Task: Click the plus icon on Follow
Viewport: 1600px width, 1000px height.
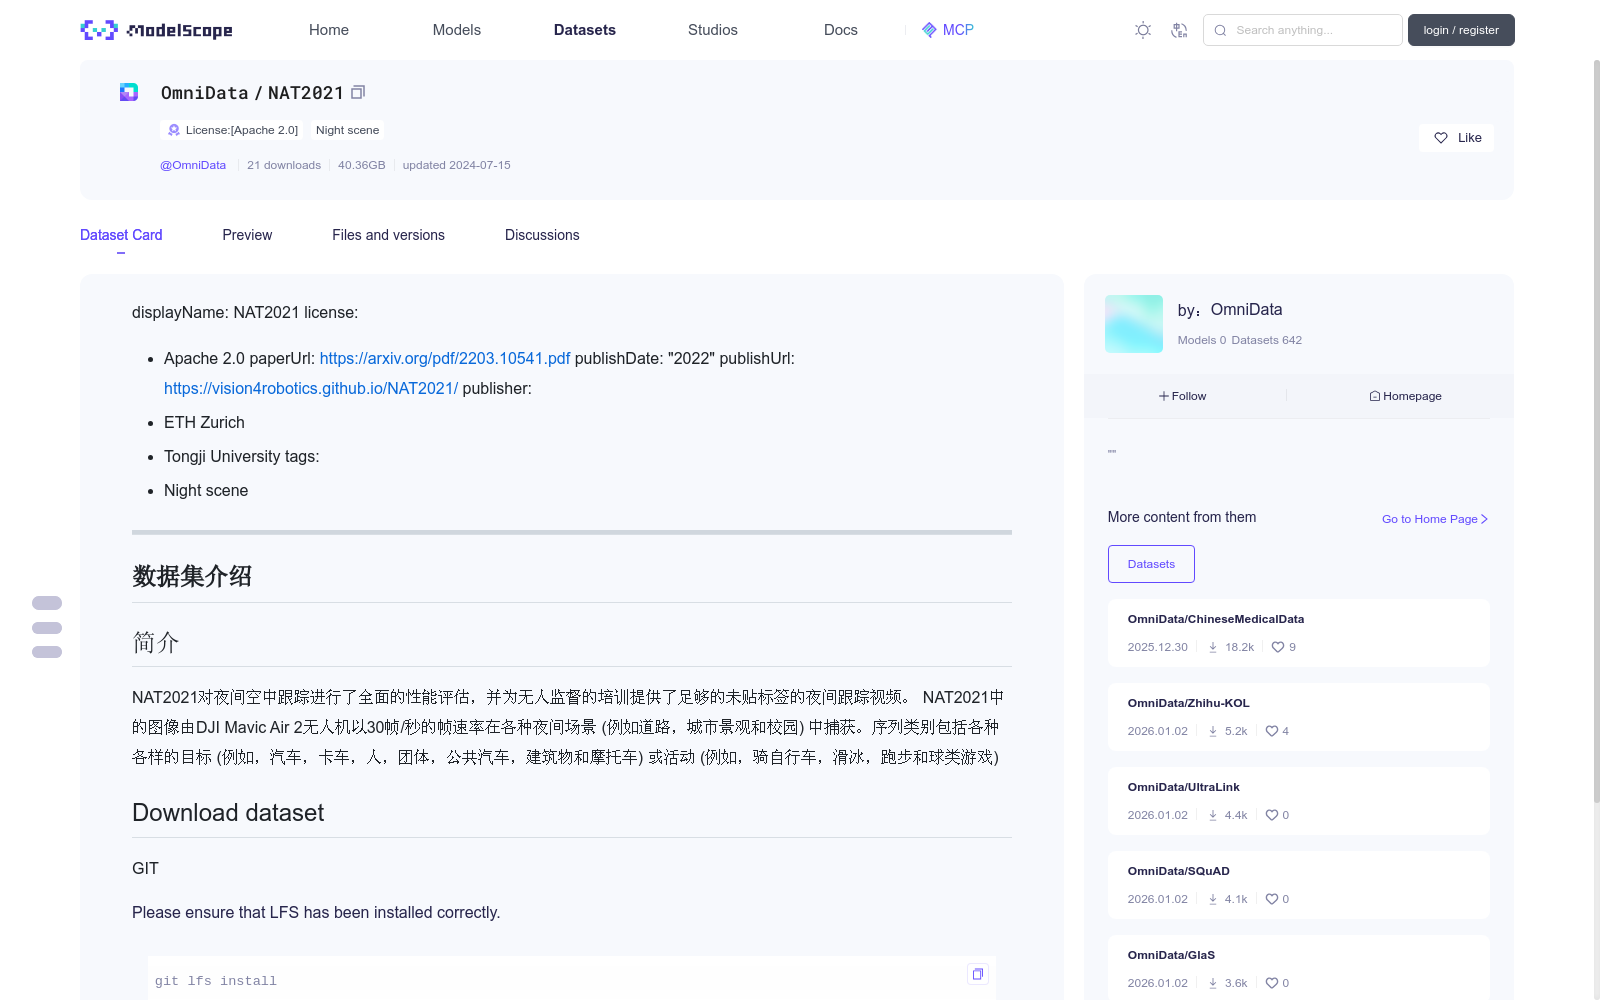Action: tap(1164, 396)
